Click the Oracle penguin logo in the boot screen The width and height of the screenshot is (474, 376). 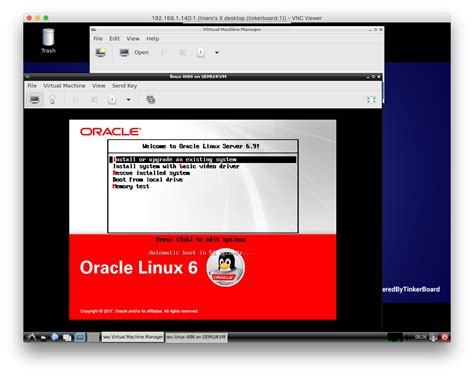point(226,268)
